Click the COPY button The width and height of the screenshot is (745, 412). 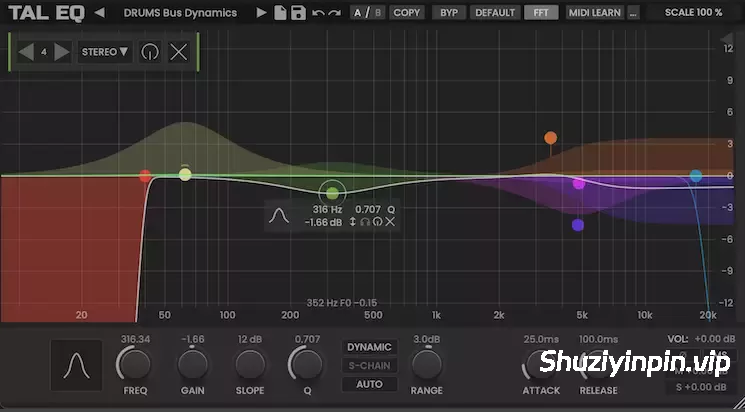click(407, 13)
